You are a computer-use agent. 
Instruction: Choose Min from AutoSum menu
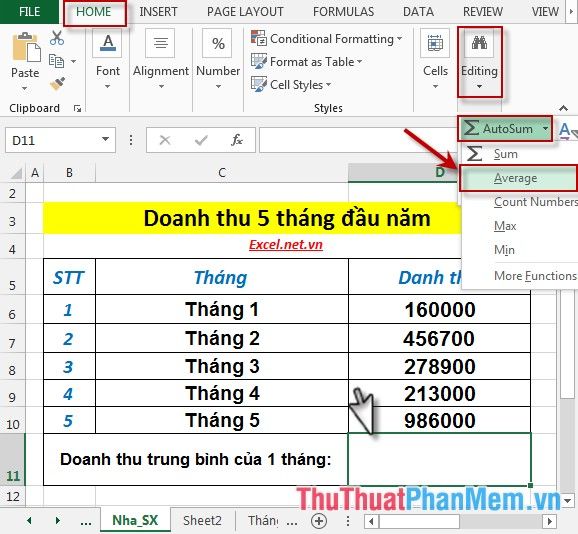519,250
